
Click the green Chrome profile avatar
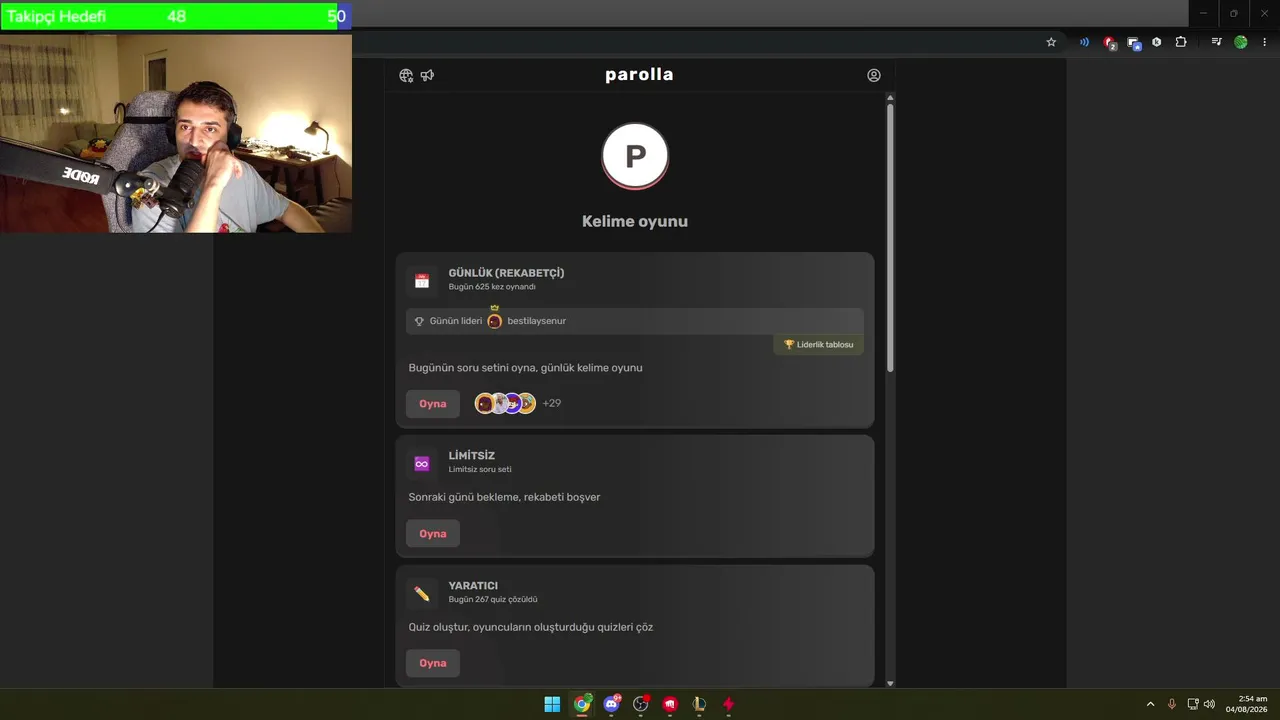(1241, 42)
